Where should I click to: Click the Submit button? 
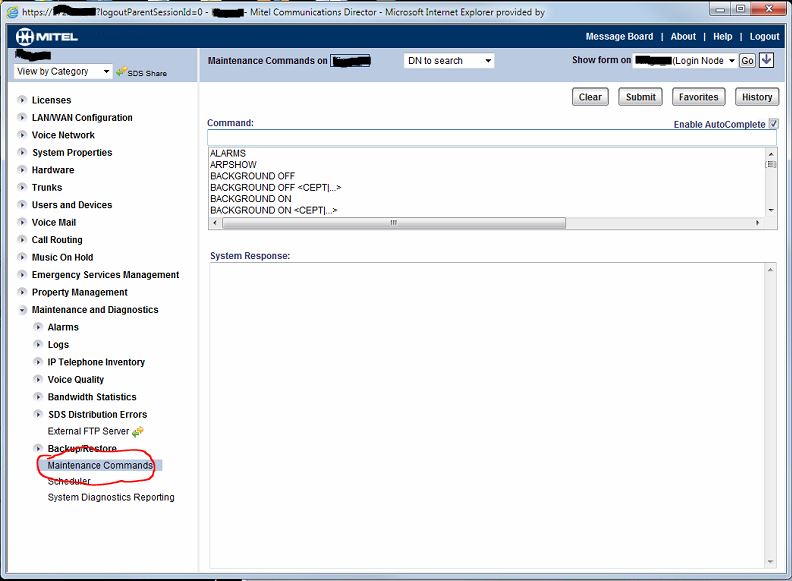640,97
